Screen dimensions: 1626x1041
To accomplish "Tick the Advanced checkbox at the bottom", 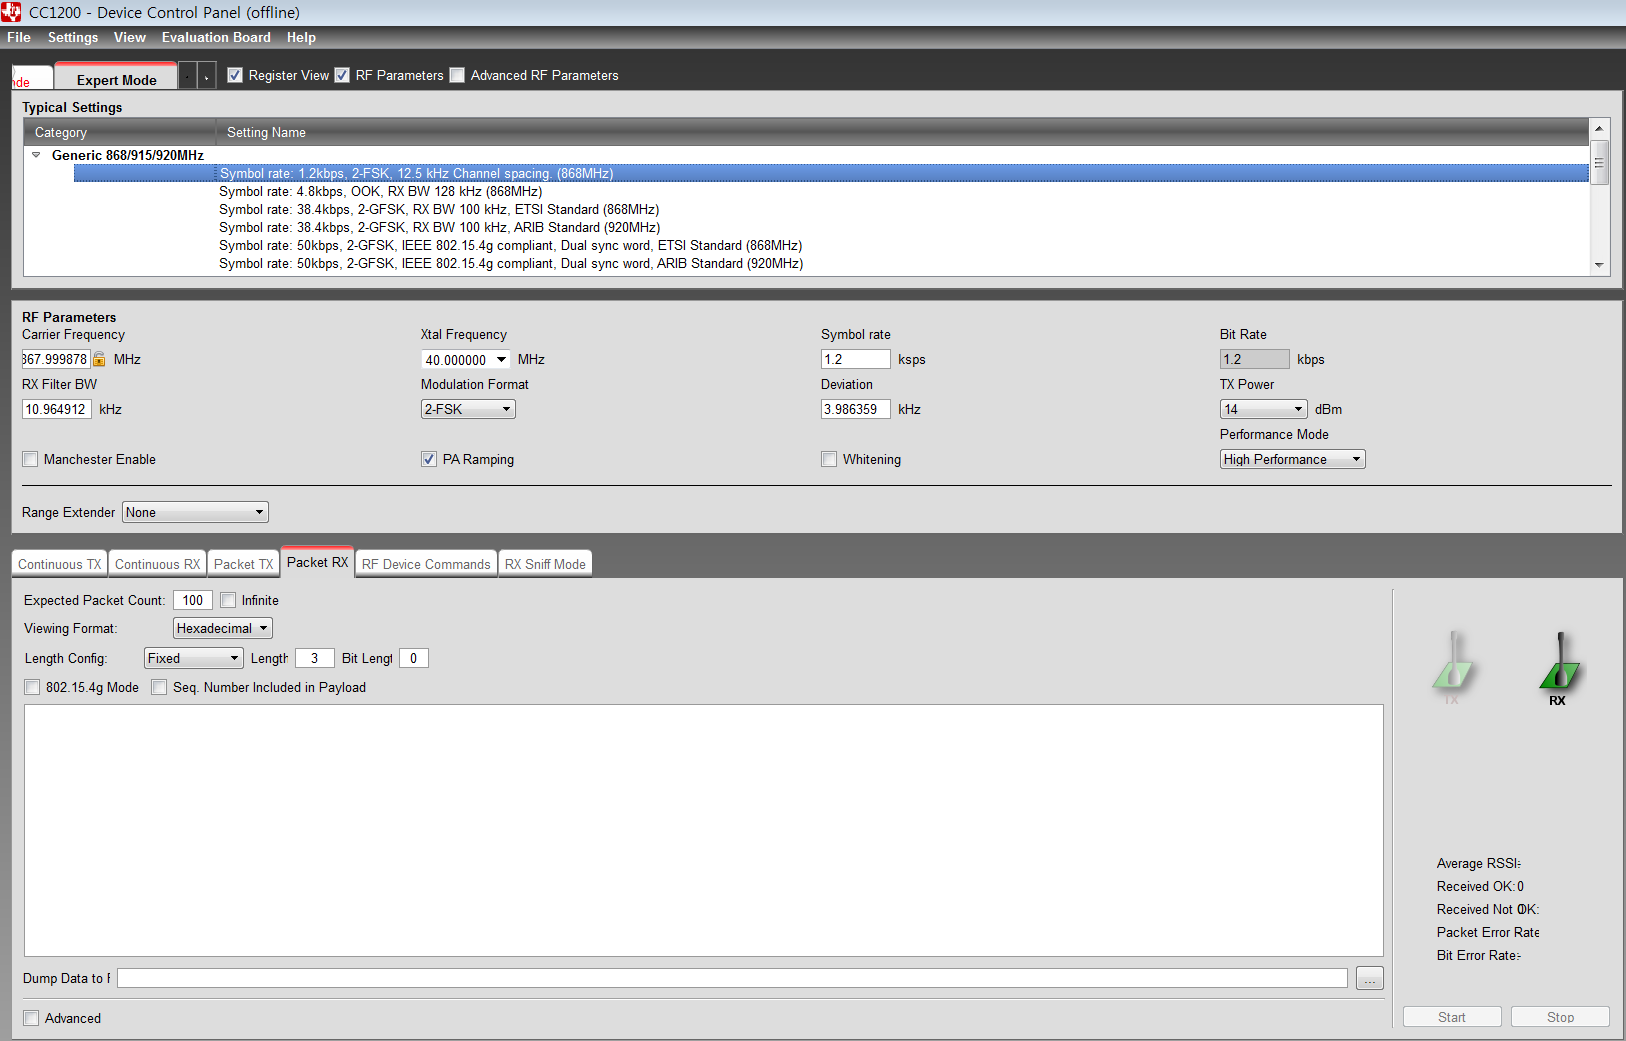I will tap(32, 1018).
